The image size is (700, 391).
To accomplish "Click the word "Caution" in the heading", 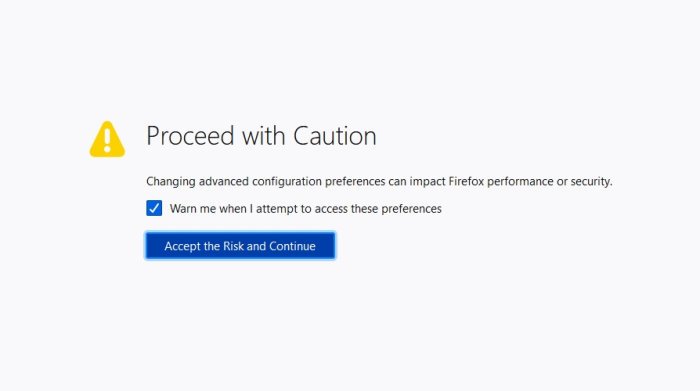I will point(334,136).
